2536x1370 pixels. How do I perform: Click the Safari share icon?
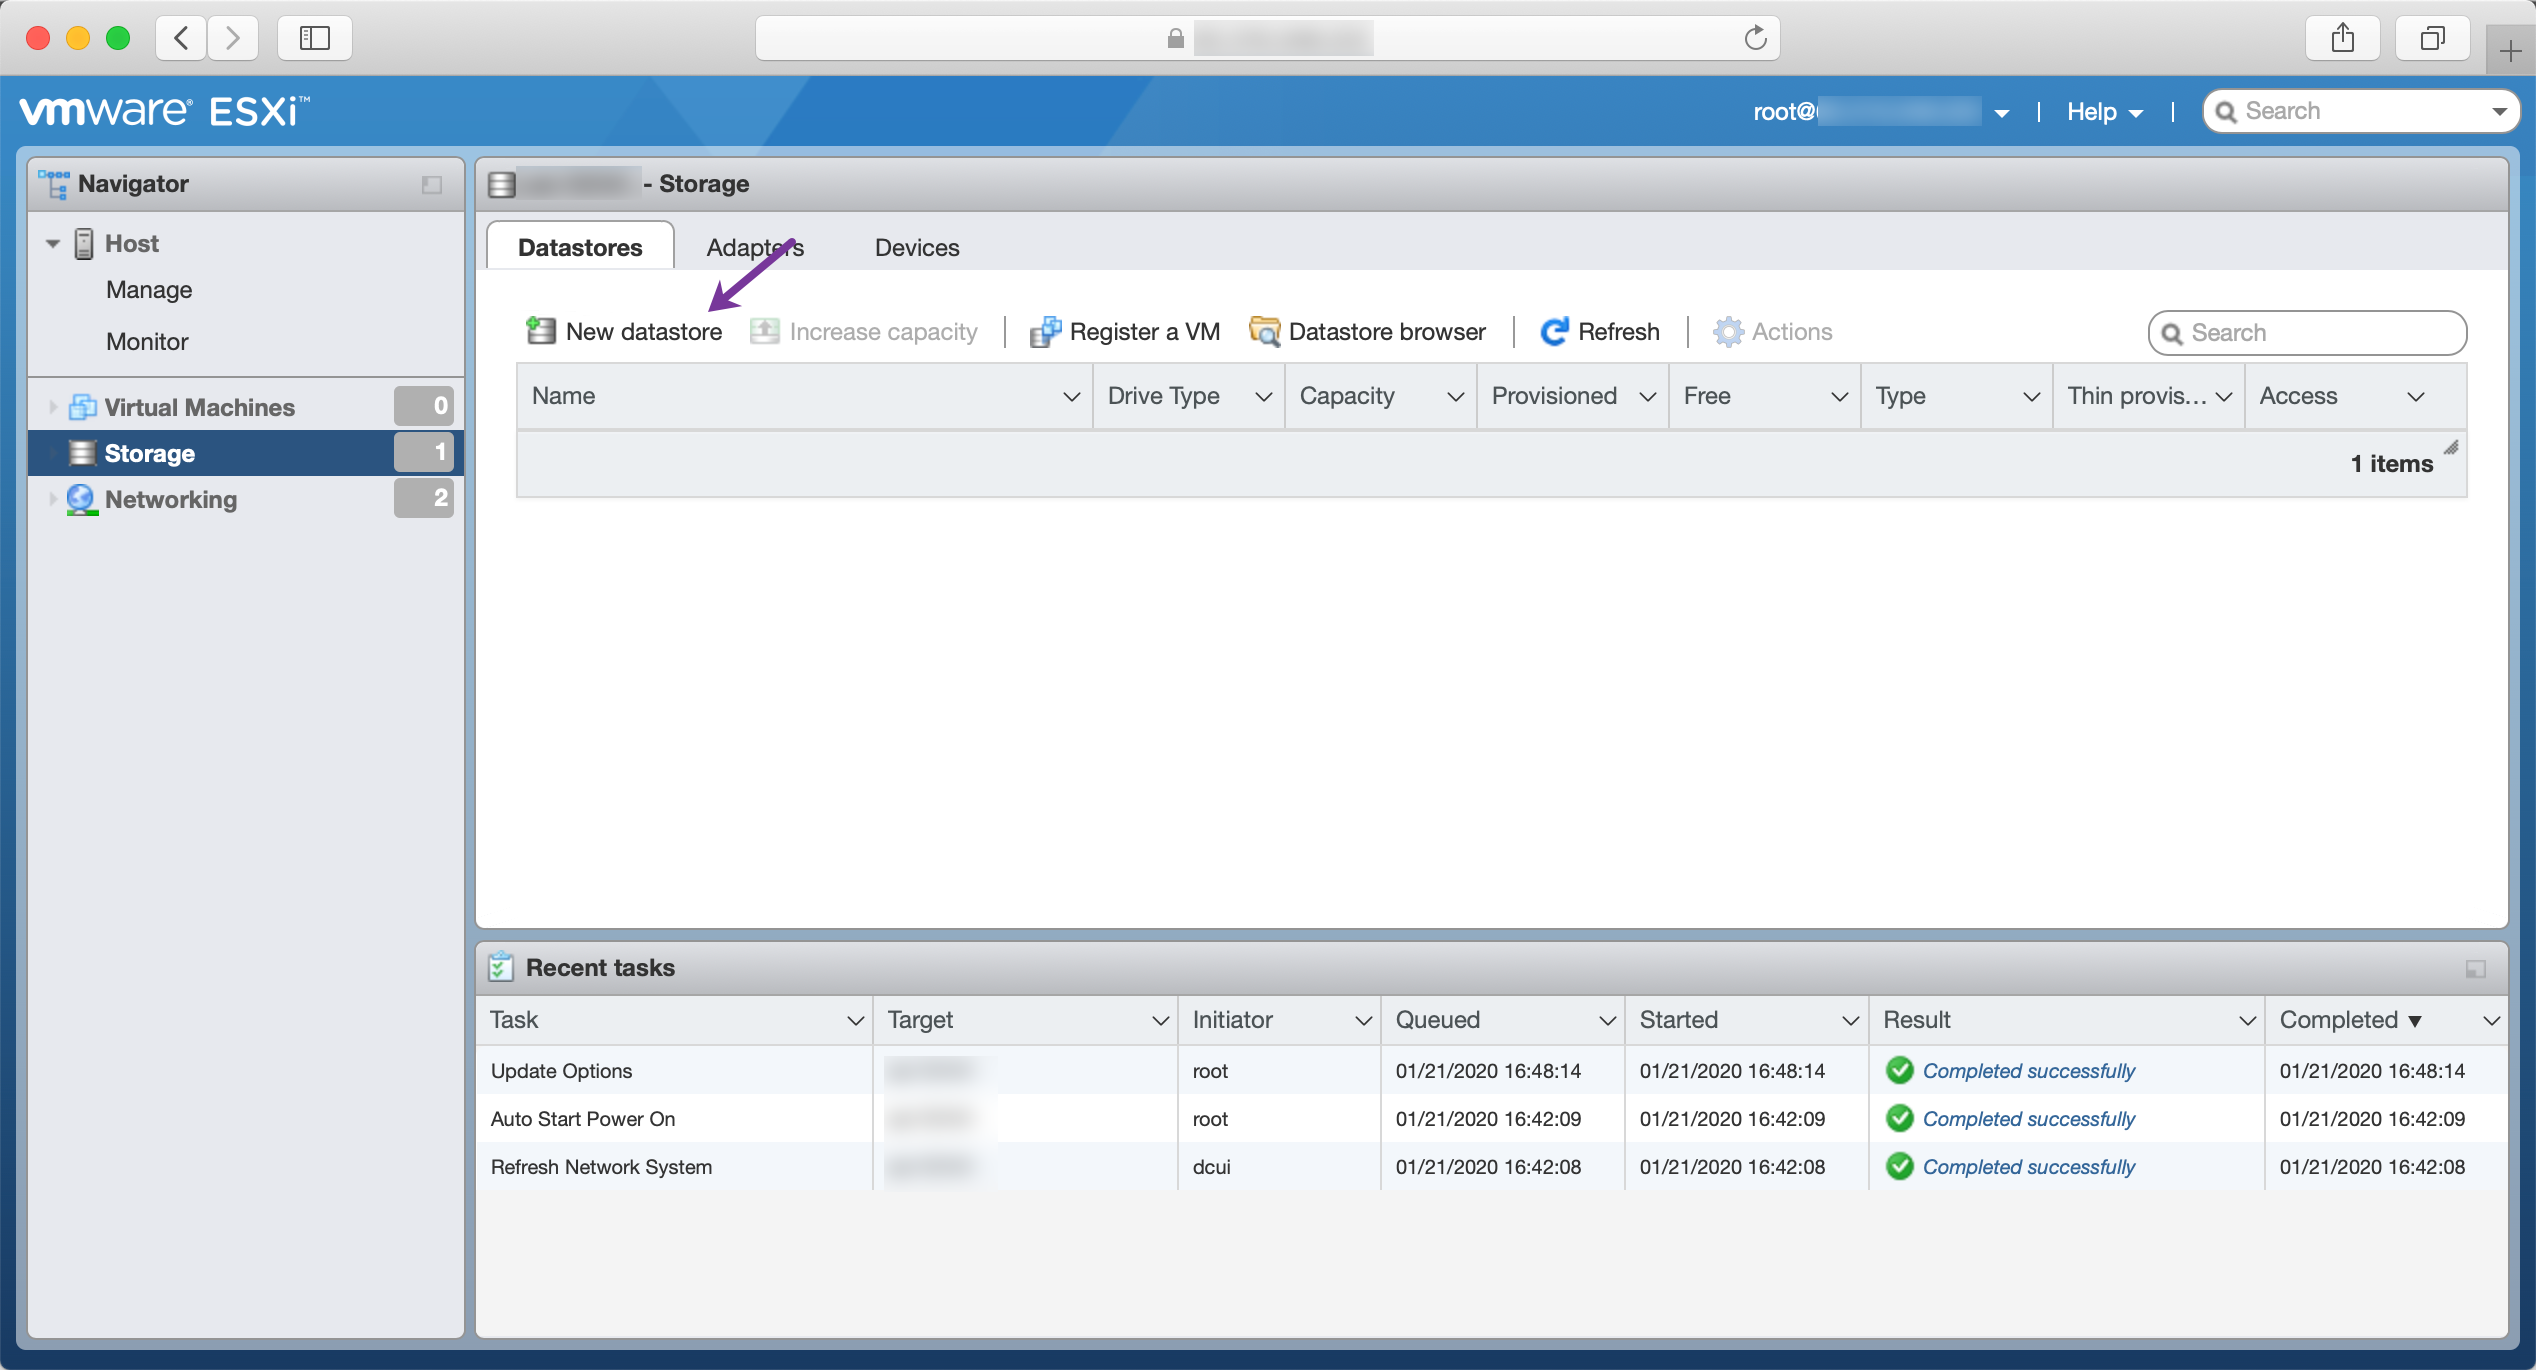[2342, 38]
